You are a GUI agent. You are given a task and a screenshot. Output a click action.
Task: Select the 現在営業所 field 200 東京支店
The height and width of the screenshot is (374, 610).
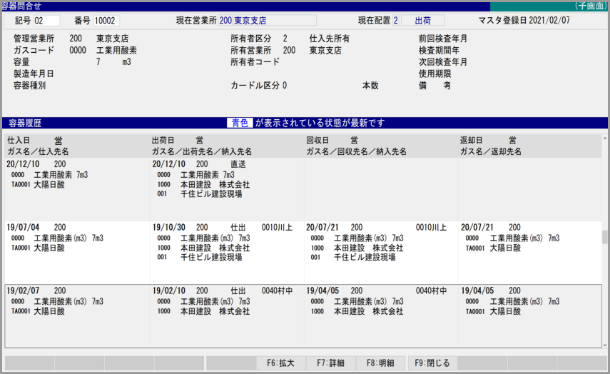267,21
